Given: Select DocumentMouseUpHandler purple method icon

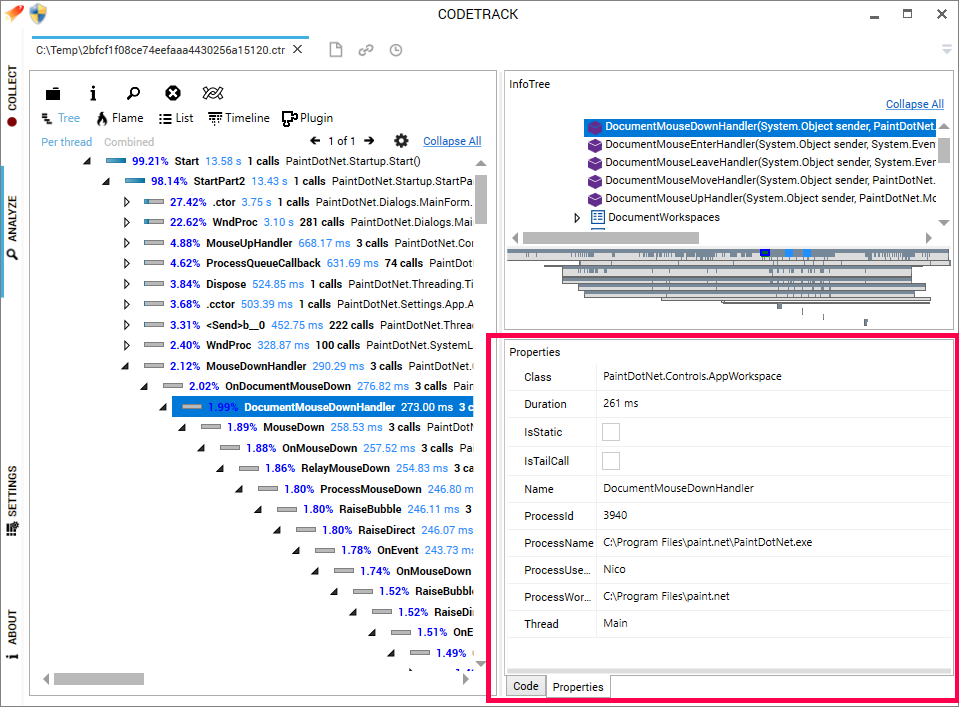Looking at the screenshot, I should (594, 199).
